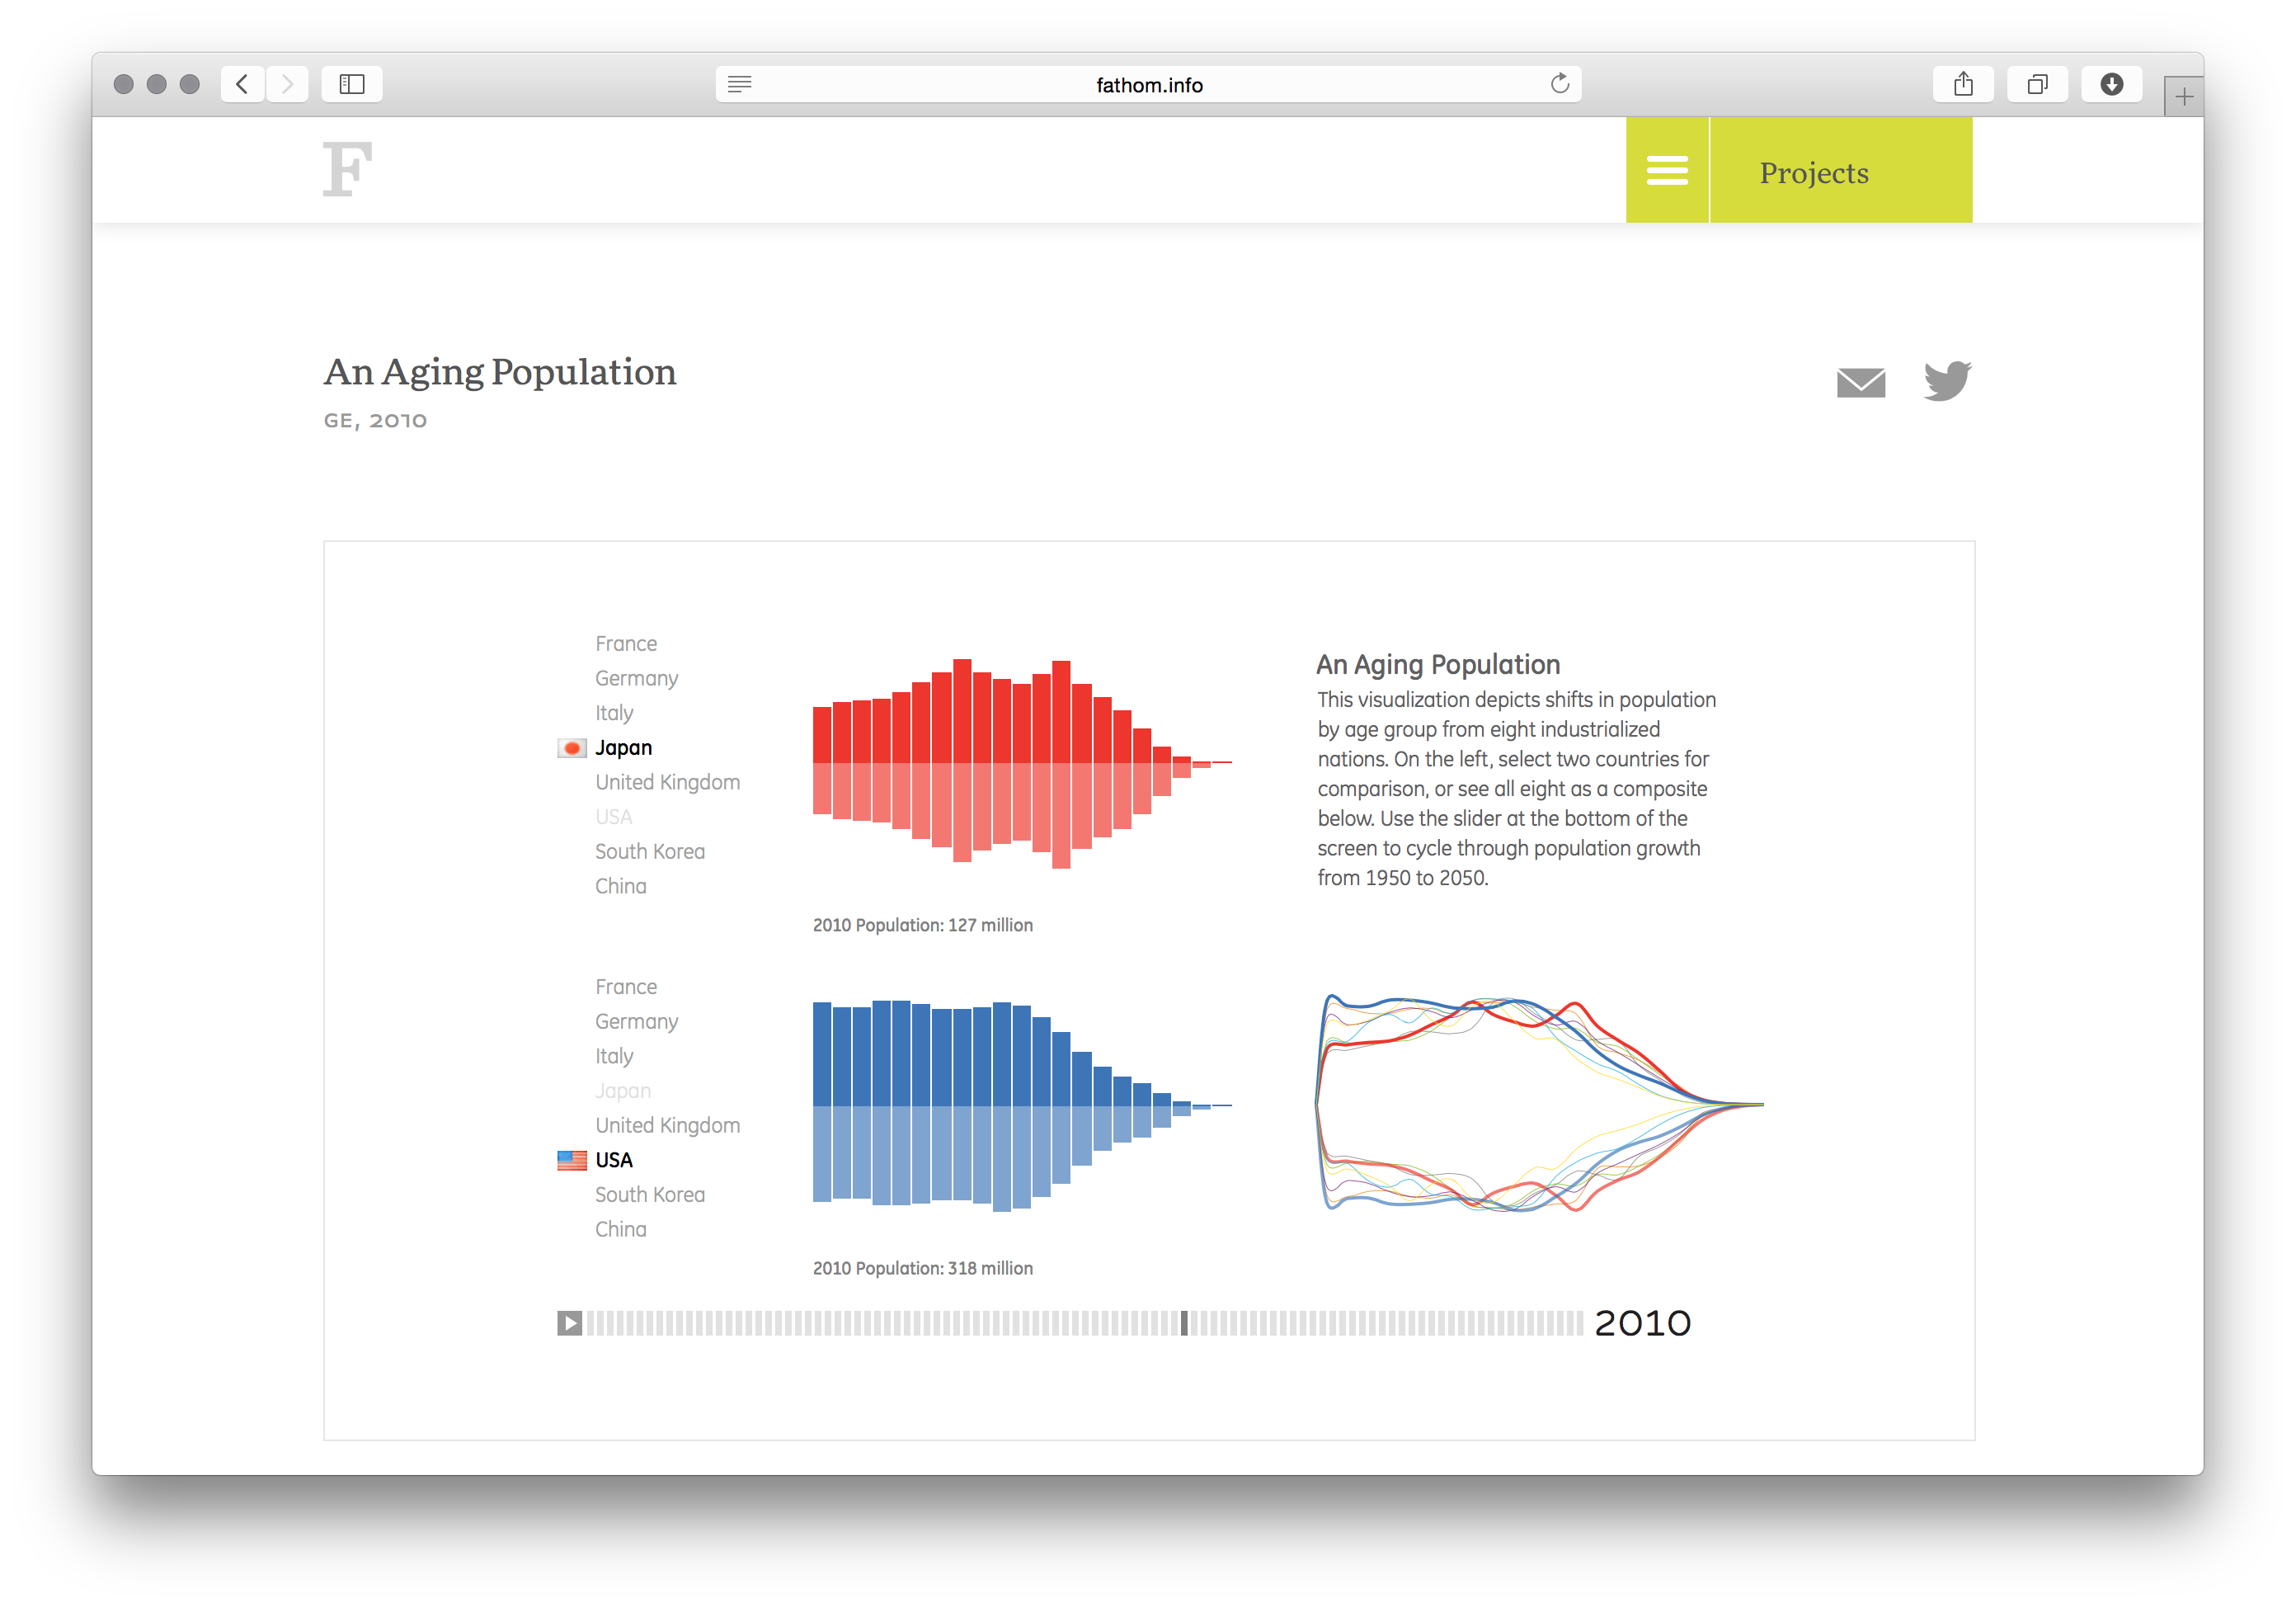
Task: Click the Safari back arrow button
Action: coord(242,84)
